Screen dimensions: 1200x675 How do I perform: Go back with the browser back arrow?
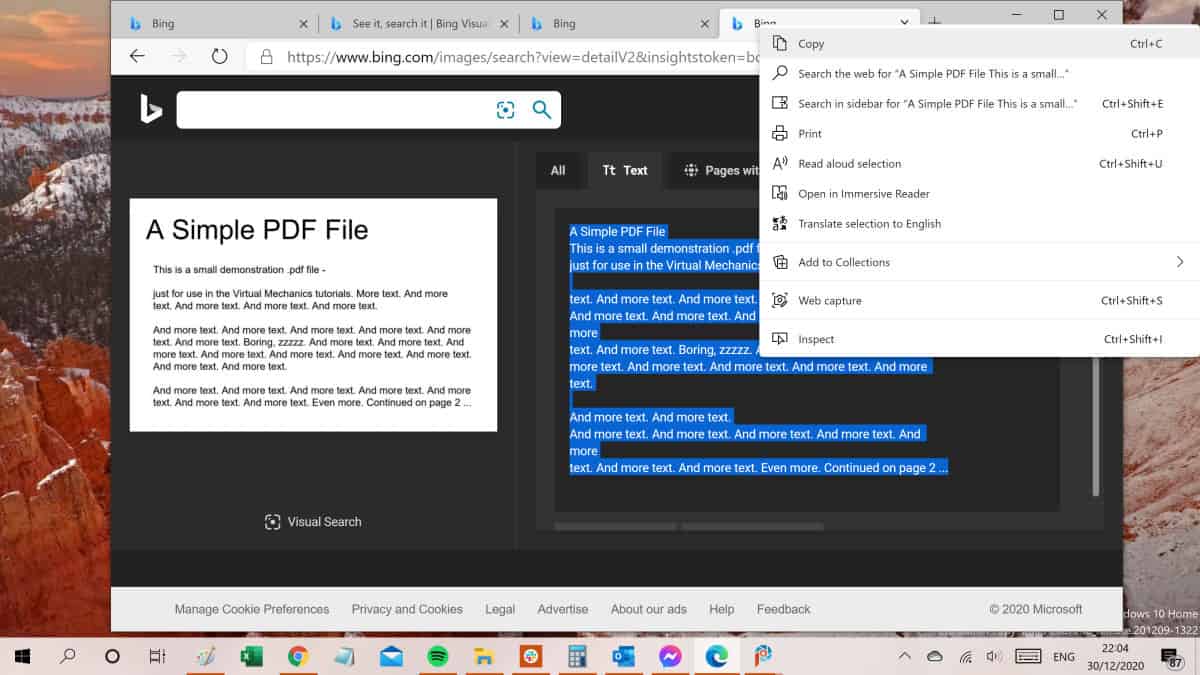138,57
